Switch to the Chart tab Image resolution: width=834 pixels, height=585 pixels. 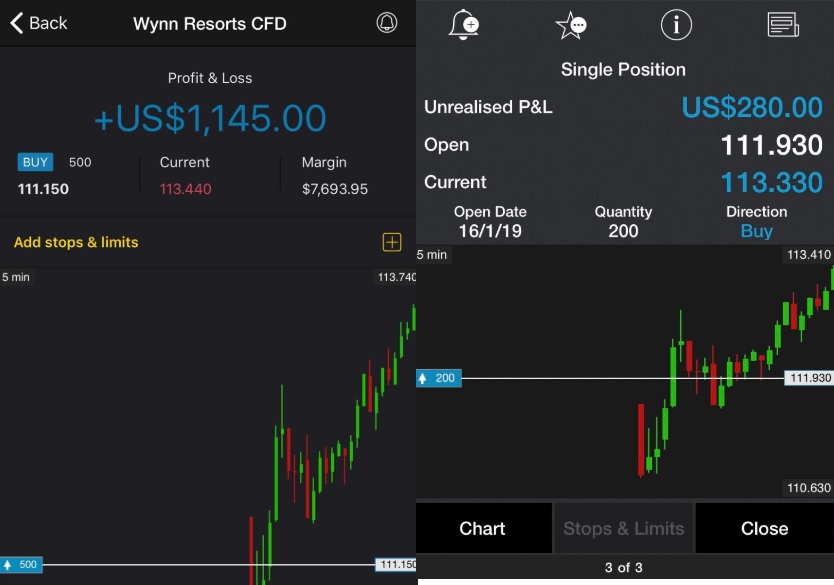pos(483,528)
